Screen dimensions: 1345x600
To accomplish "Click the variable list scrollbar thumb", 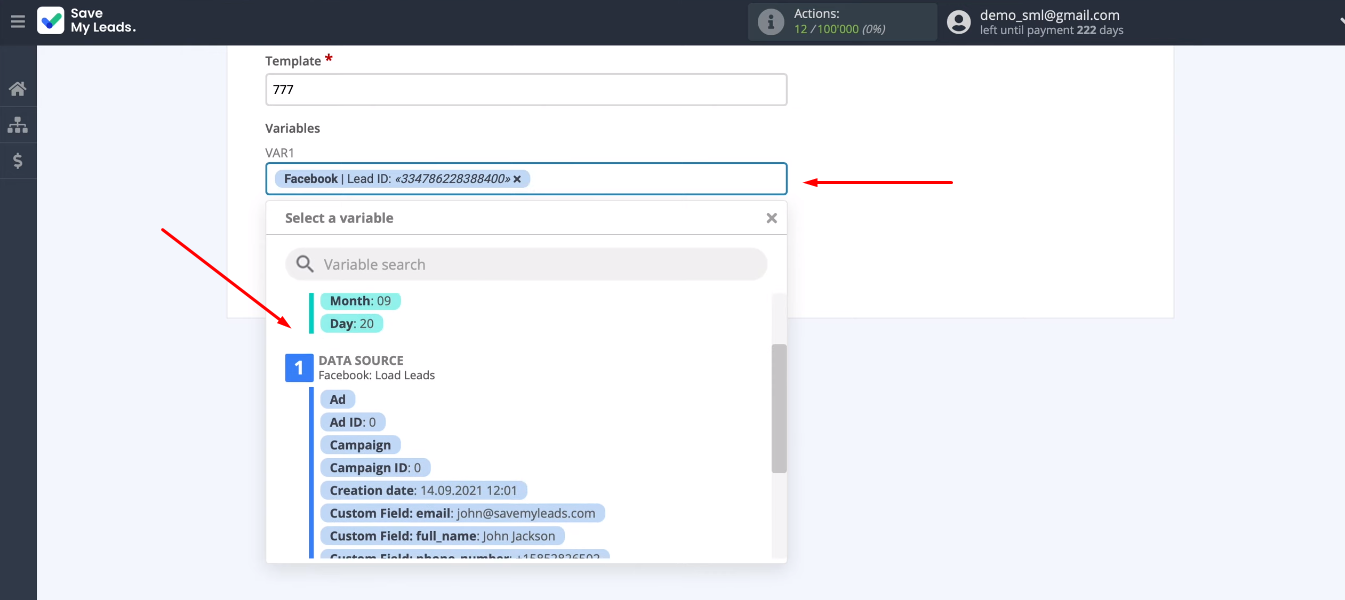I will 779,408.
